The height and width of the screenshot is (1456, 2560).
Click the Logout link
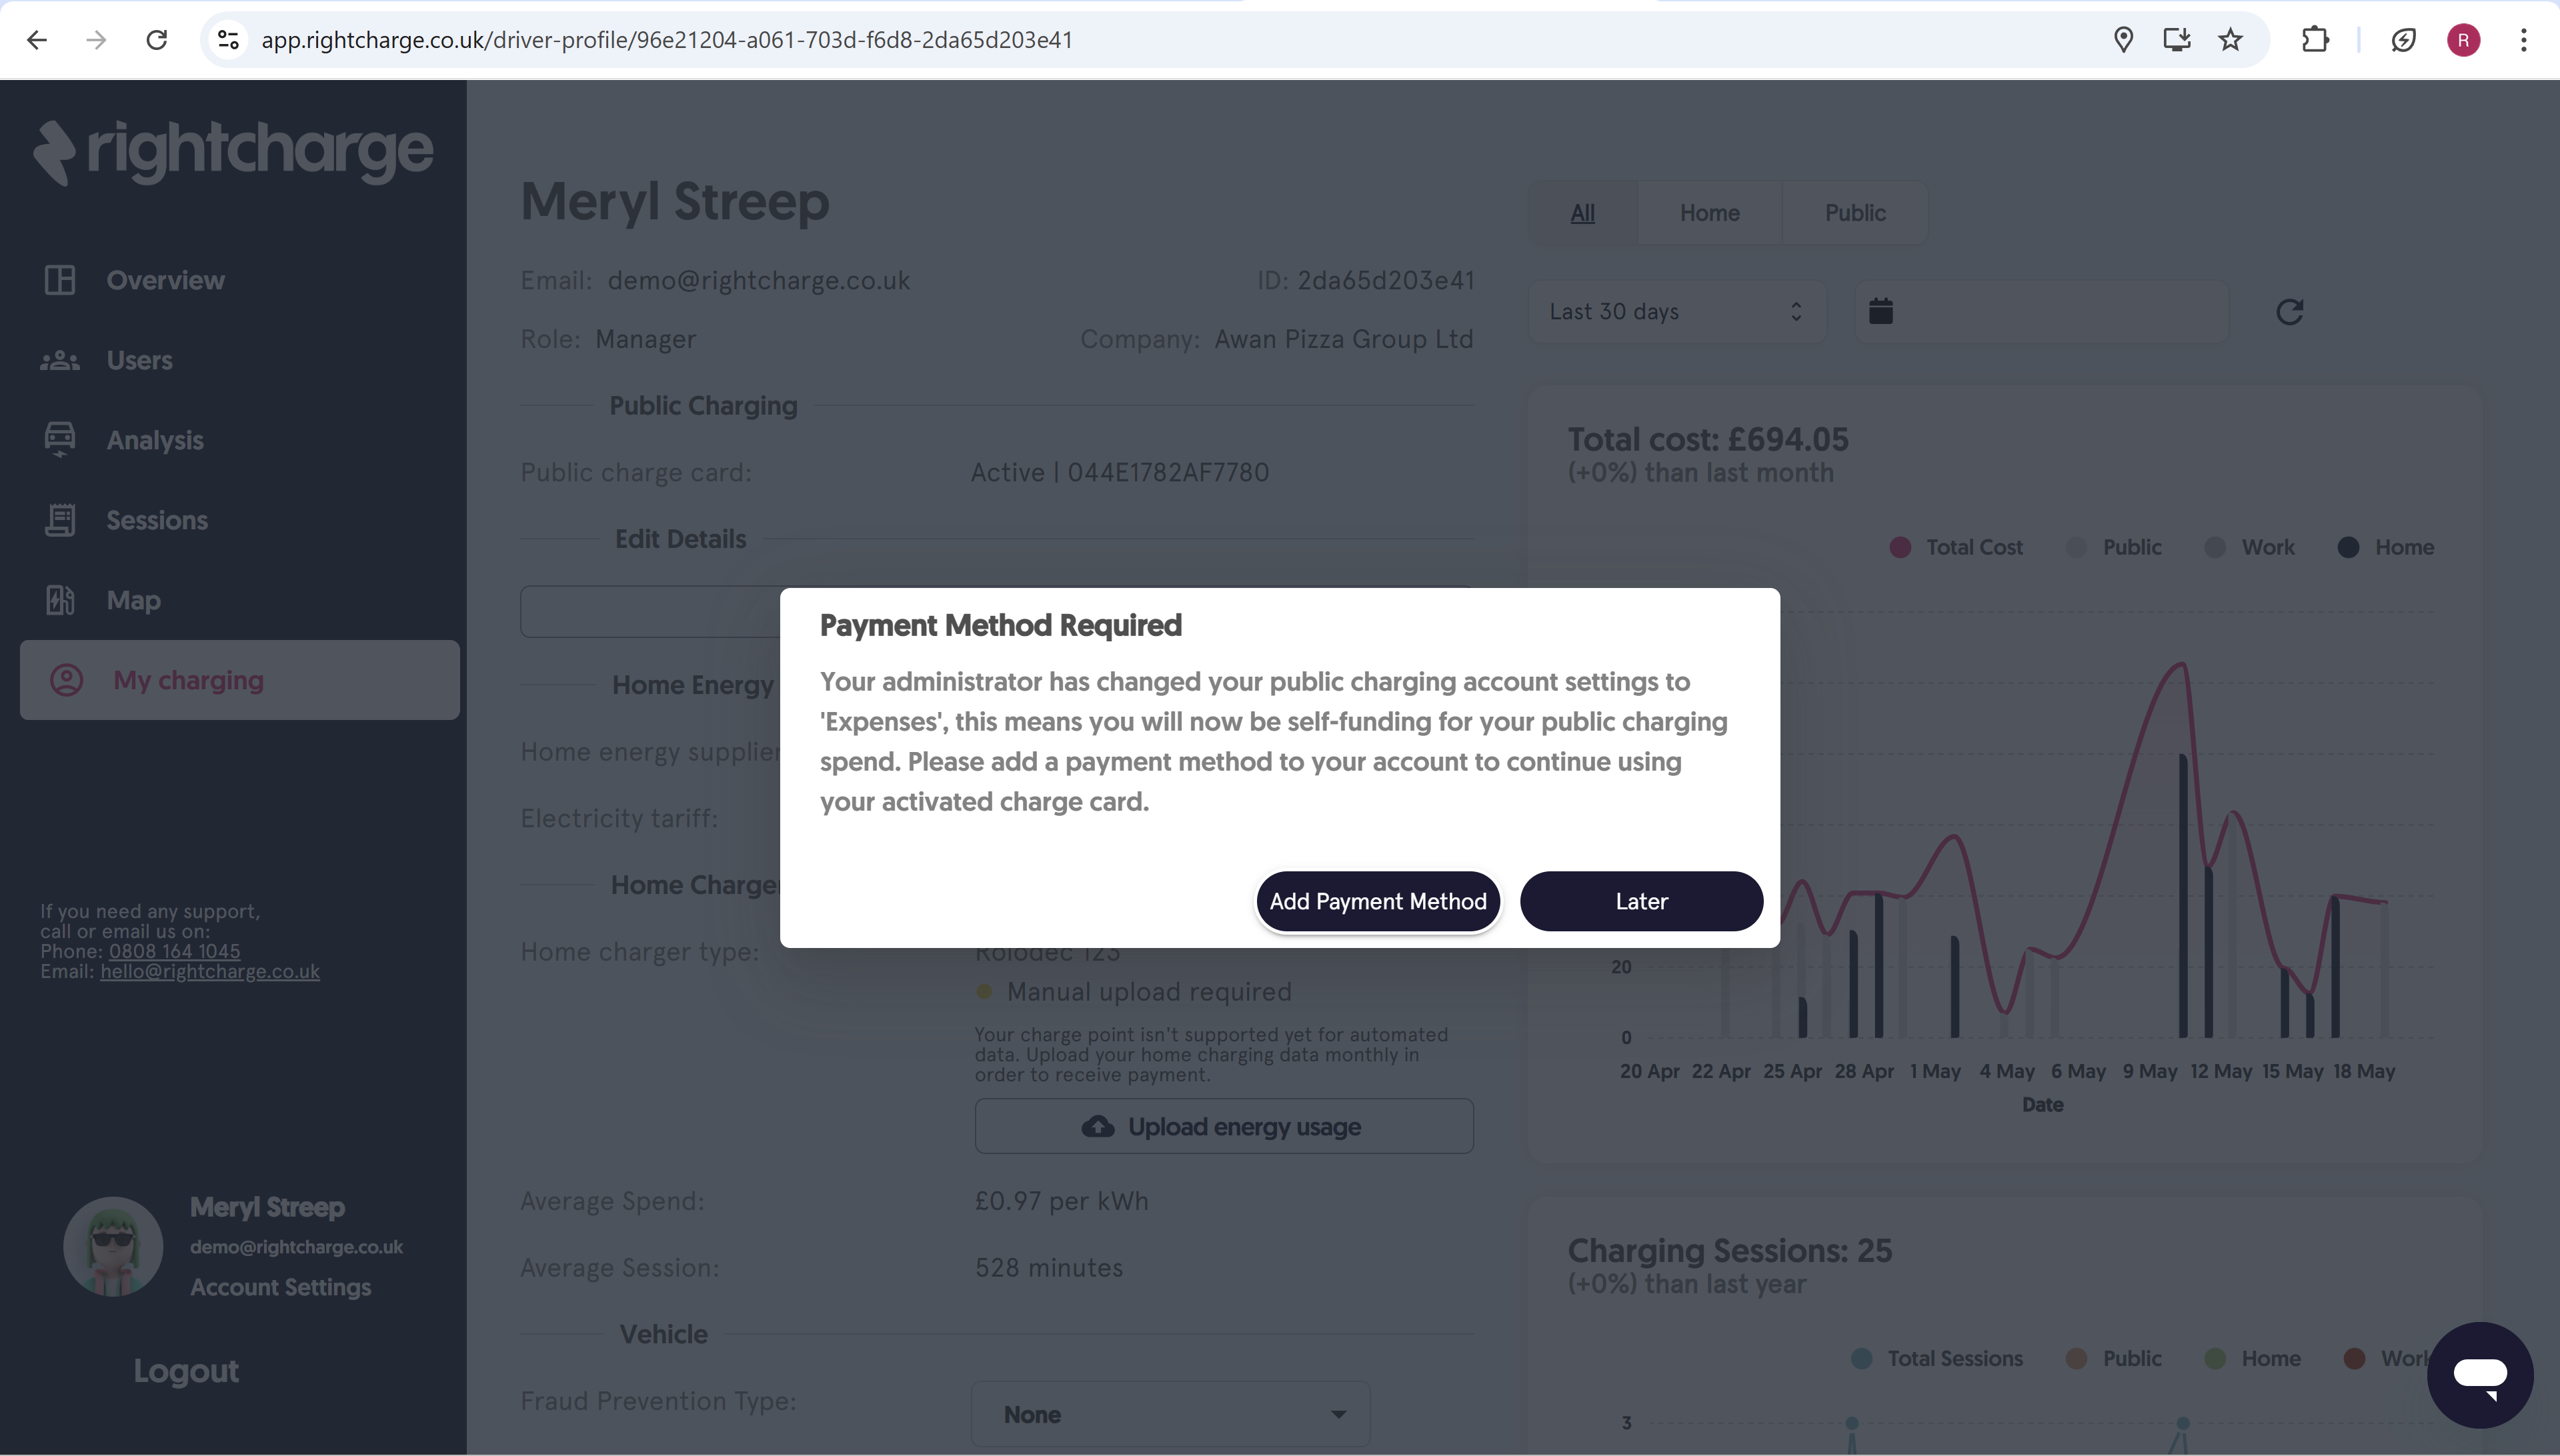pyautogui.click(x=186, y=1371)
